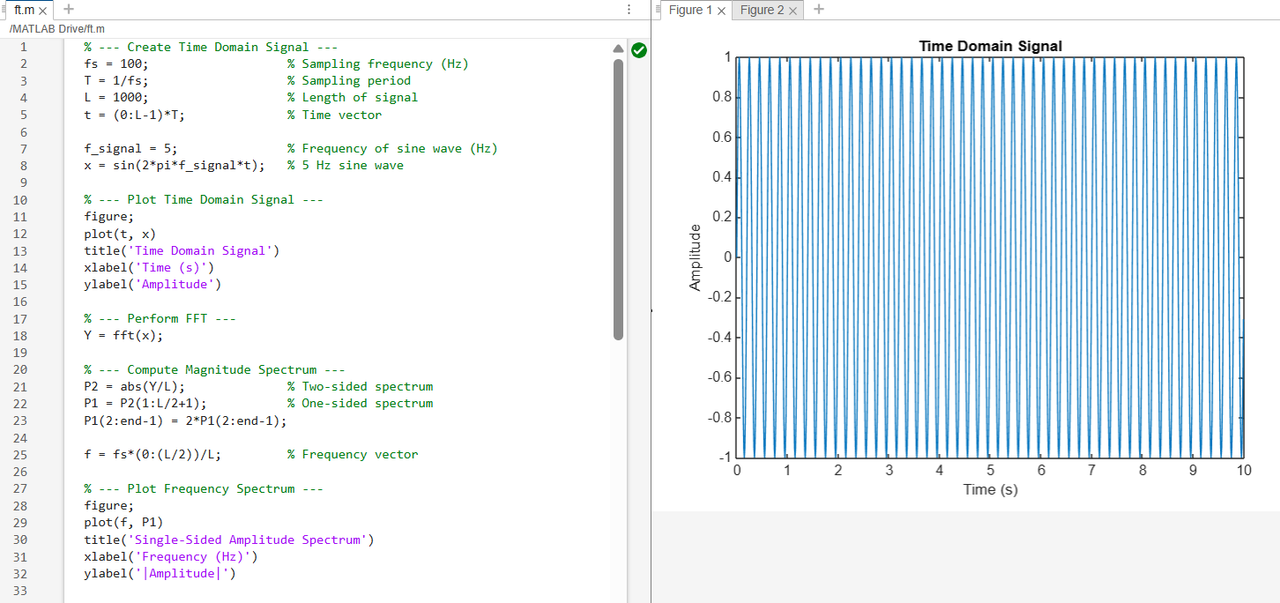Click the 'x = sin(2*pi*f_signal*t);' code
This screenshot has height=603, width=1280.
click(174, 166)
